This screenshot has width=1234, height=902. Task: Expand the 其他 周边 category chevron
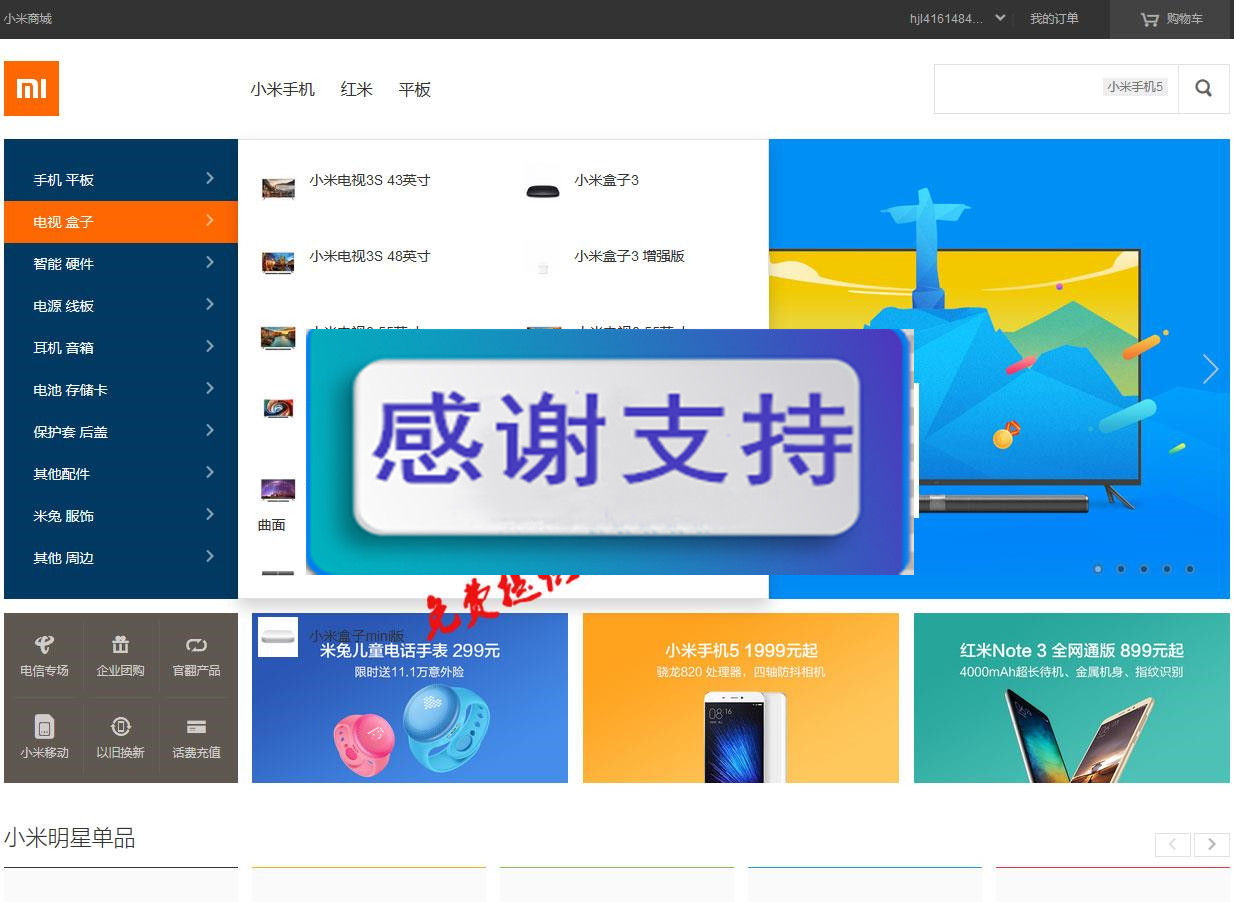coord(210,556)
